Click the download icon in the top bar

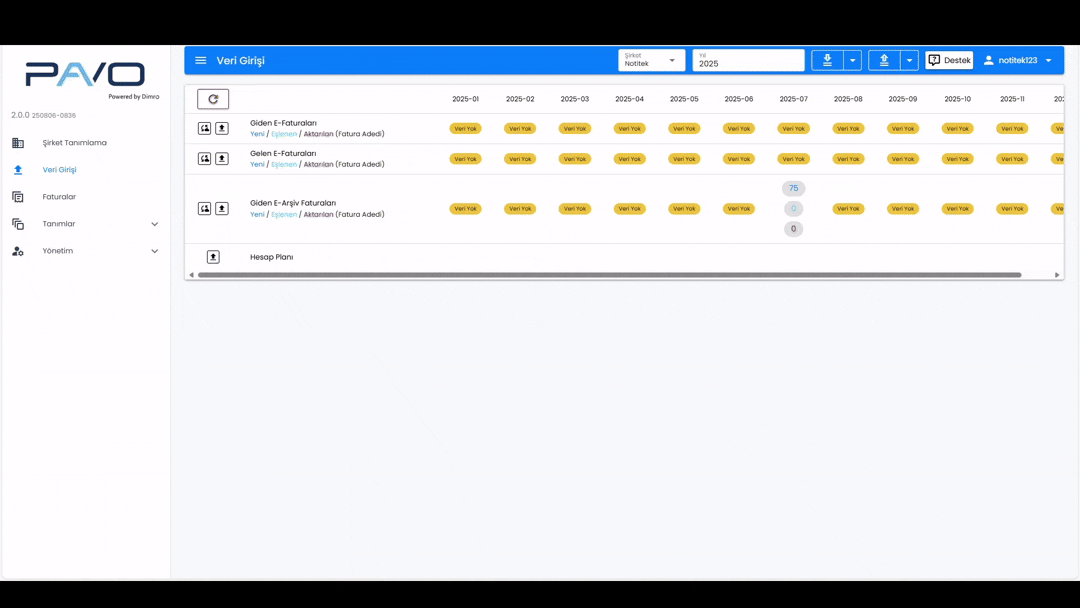pyautogui.click(x=827, y=60)
